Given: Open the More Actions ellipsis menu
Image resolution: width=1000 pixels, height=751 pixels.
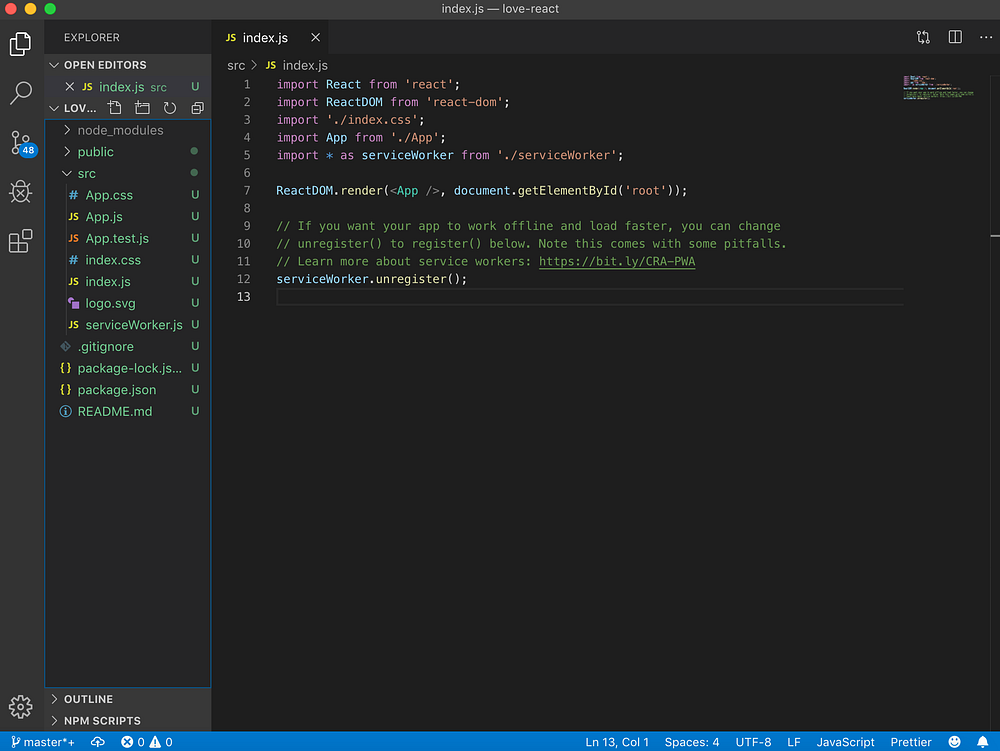Looking at the screenshot, I should coord(984,36).
